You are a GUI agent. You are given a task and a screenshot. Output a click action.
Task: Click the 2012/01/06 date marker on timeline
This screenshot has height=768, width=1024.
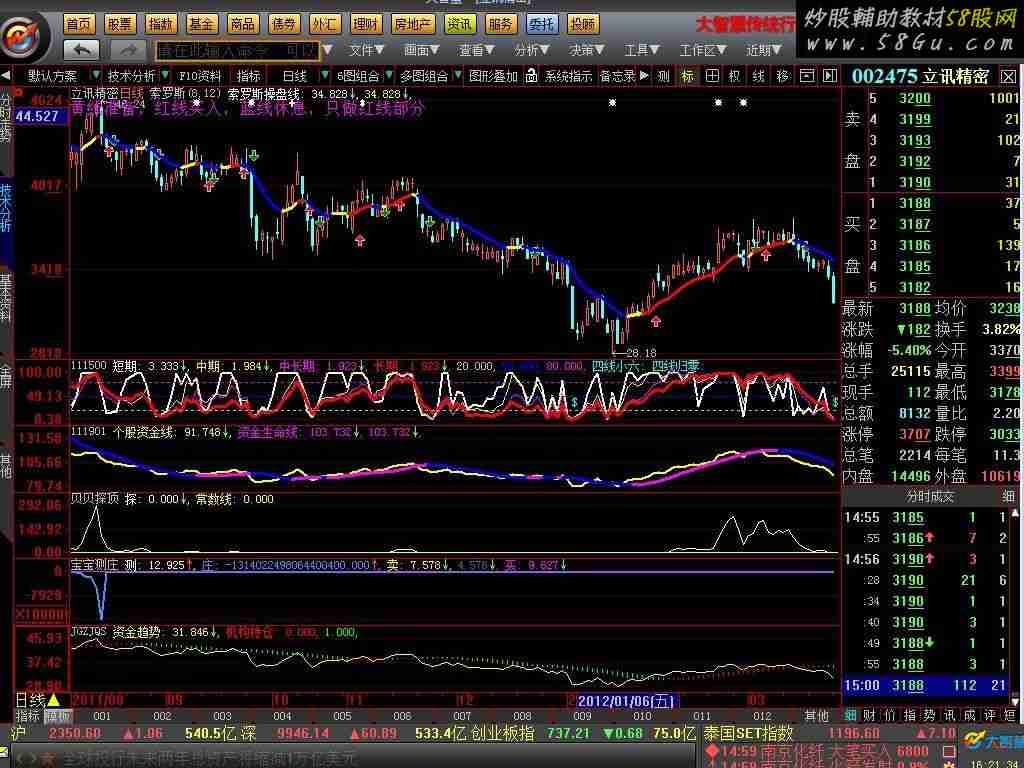pos(626,701)
